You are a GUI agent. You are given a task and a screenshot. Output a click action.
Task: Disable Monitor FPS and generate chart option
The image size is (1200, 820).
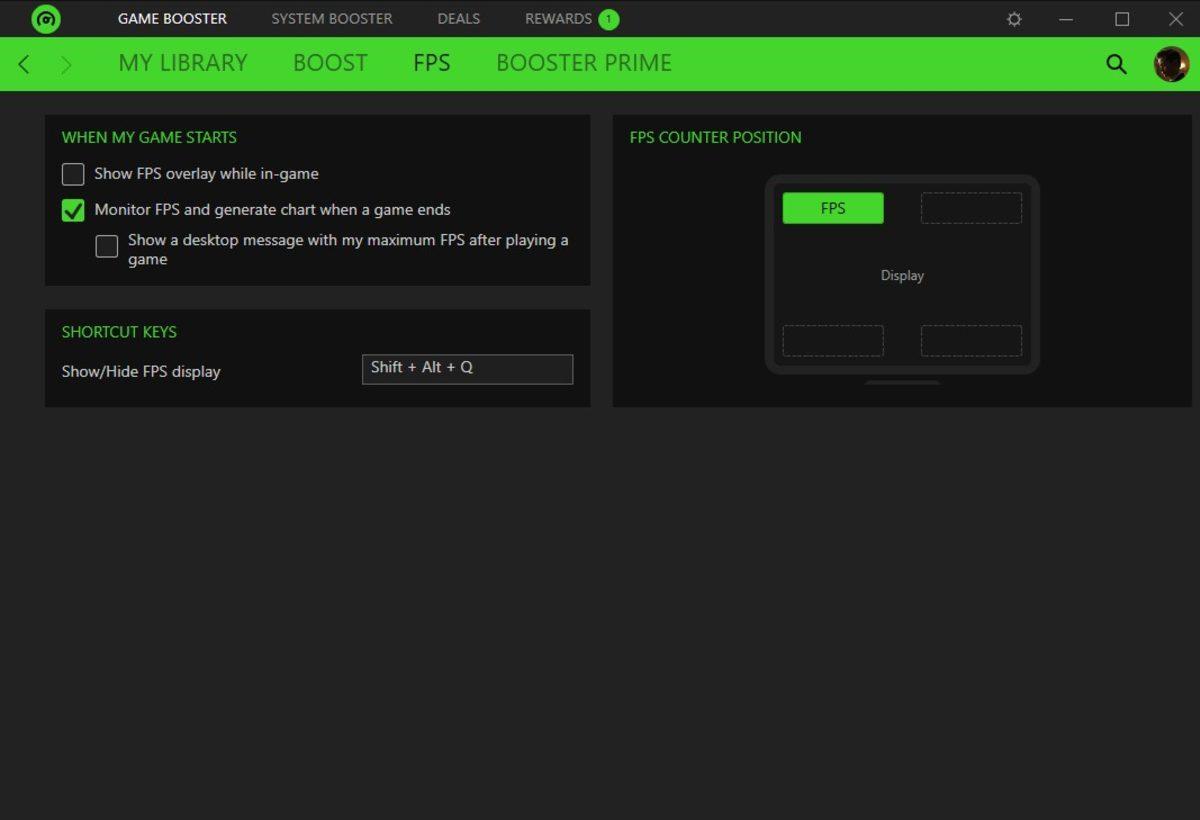click(72, 210)
